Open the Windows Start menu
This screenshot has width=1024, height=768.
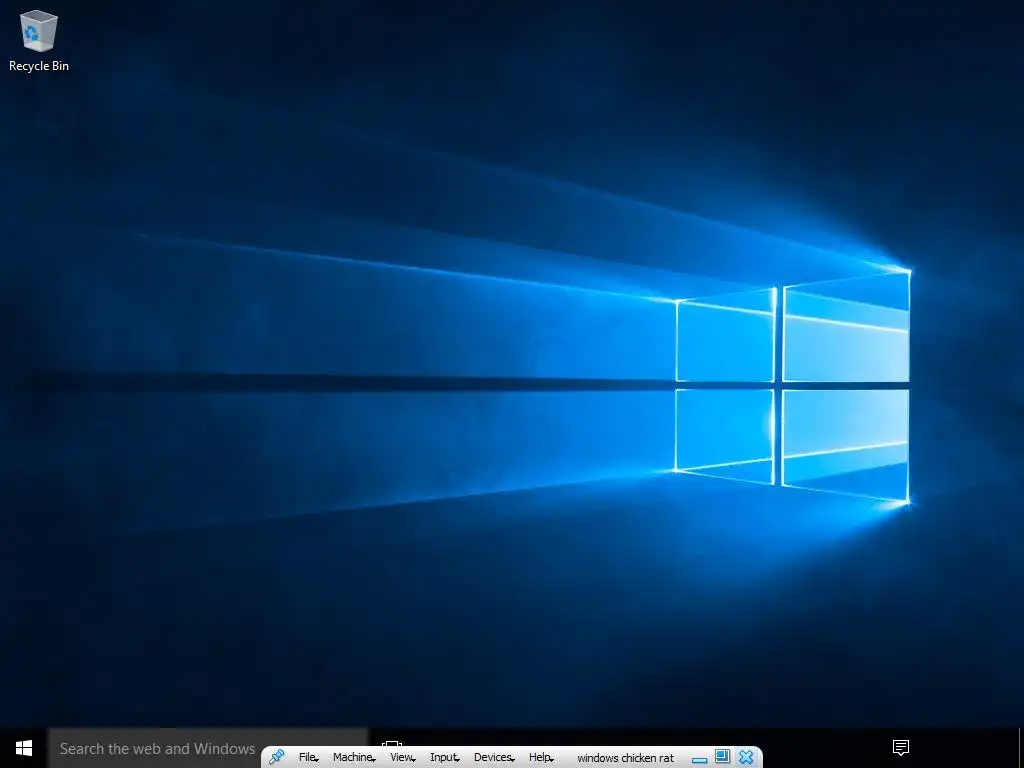(x=24, y=748)
